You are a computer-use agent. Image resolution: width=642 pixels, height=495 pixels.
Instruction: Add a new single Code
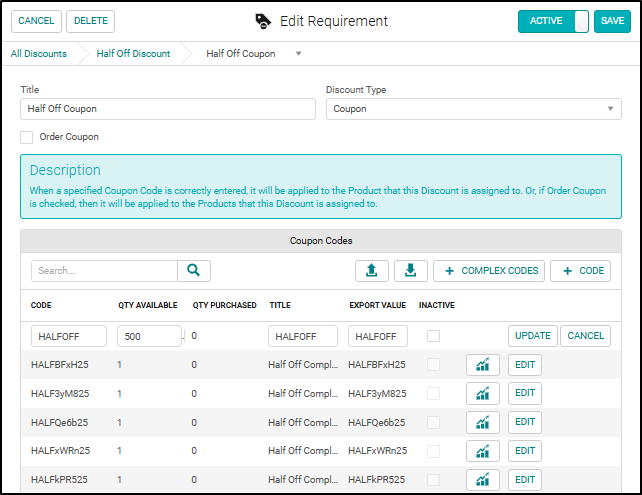[580, 271]
